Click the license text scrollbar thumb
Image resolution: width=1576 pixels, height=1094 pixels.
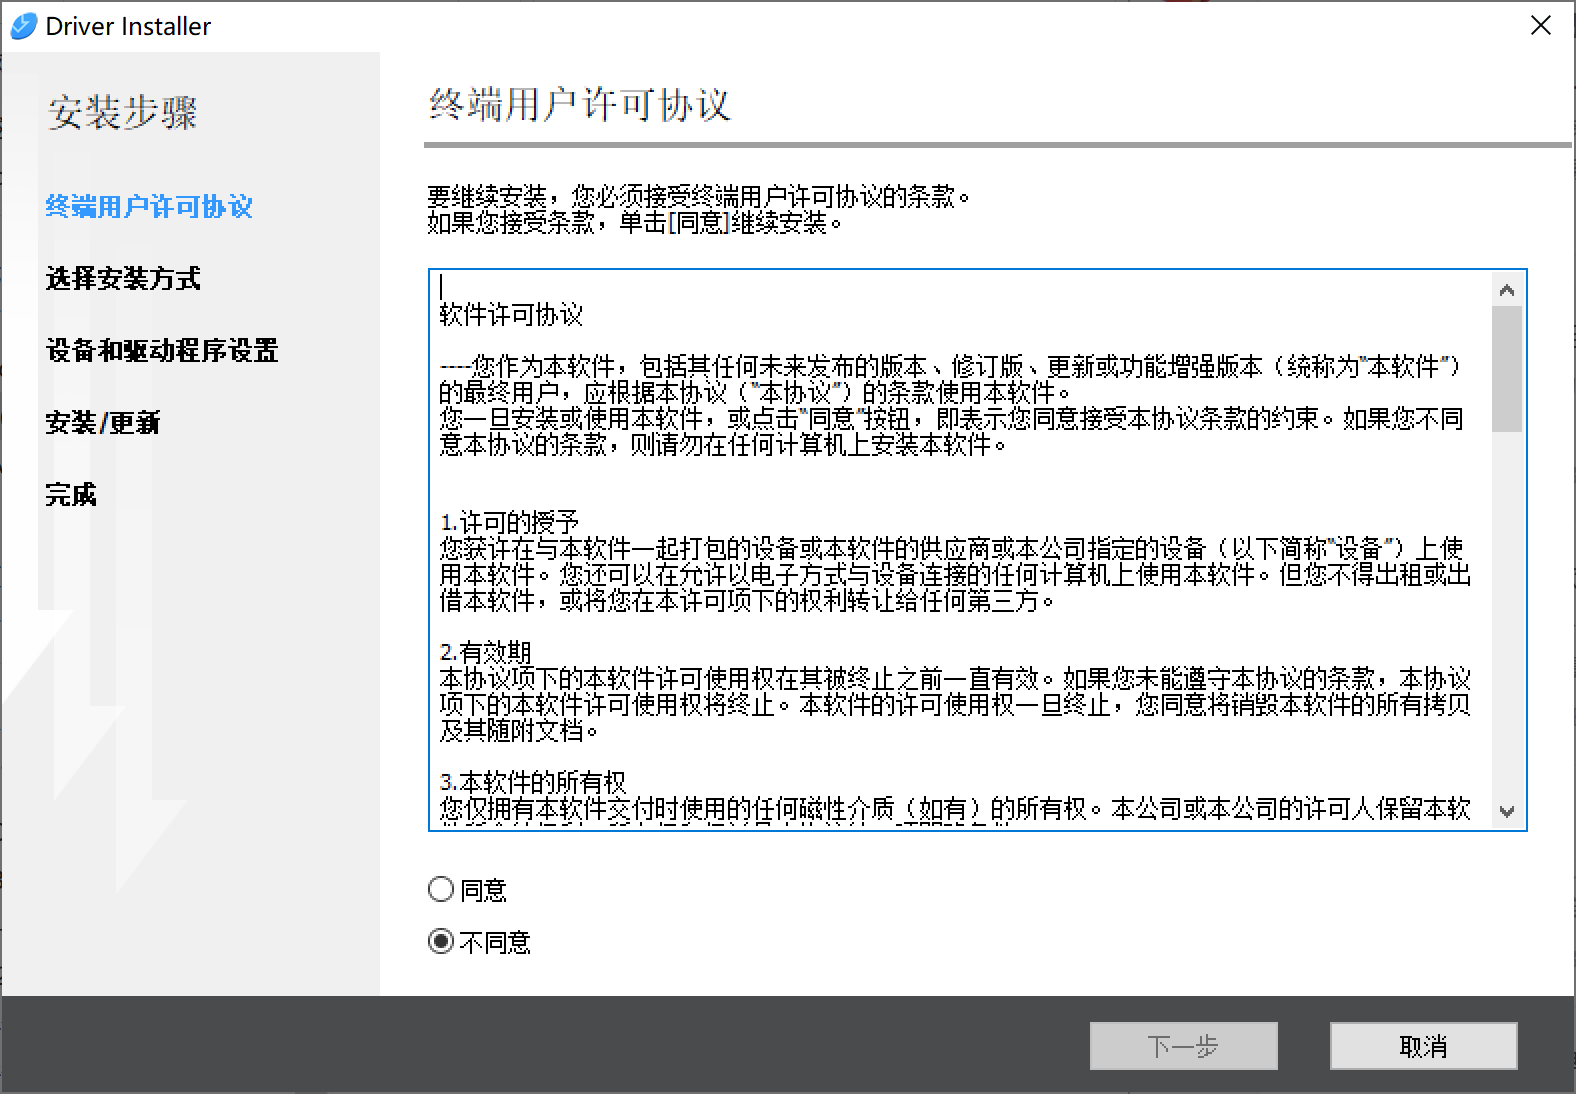1507,369
